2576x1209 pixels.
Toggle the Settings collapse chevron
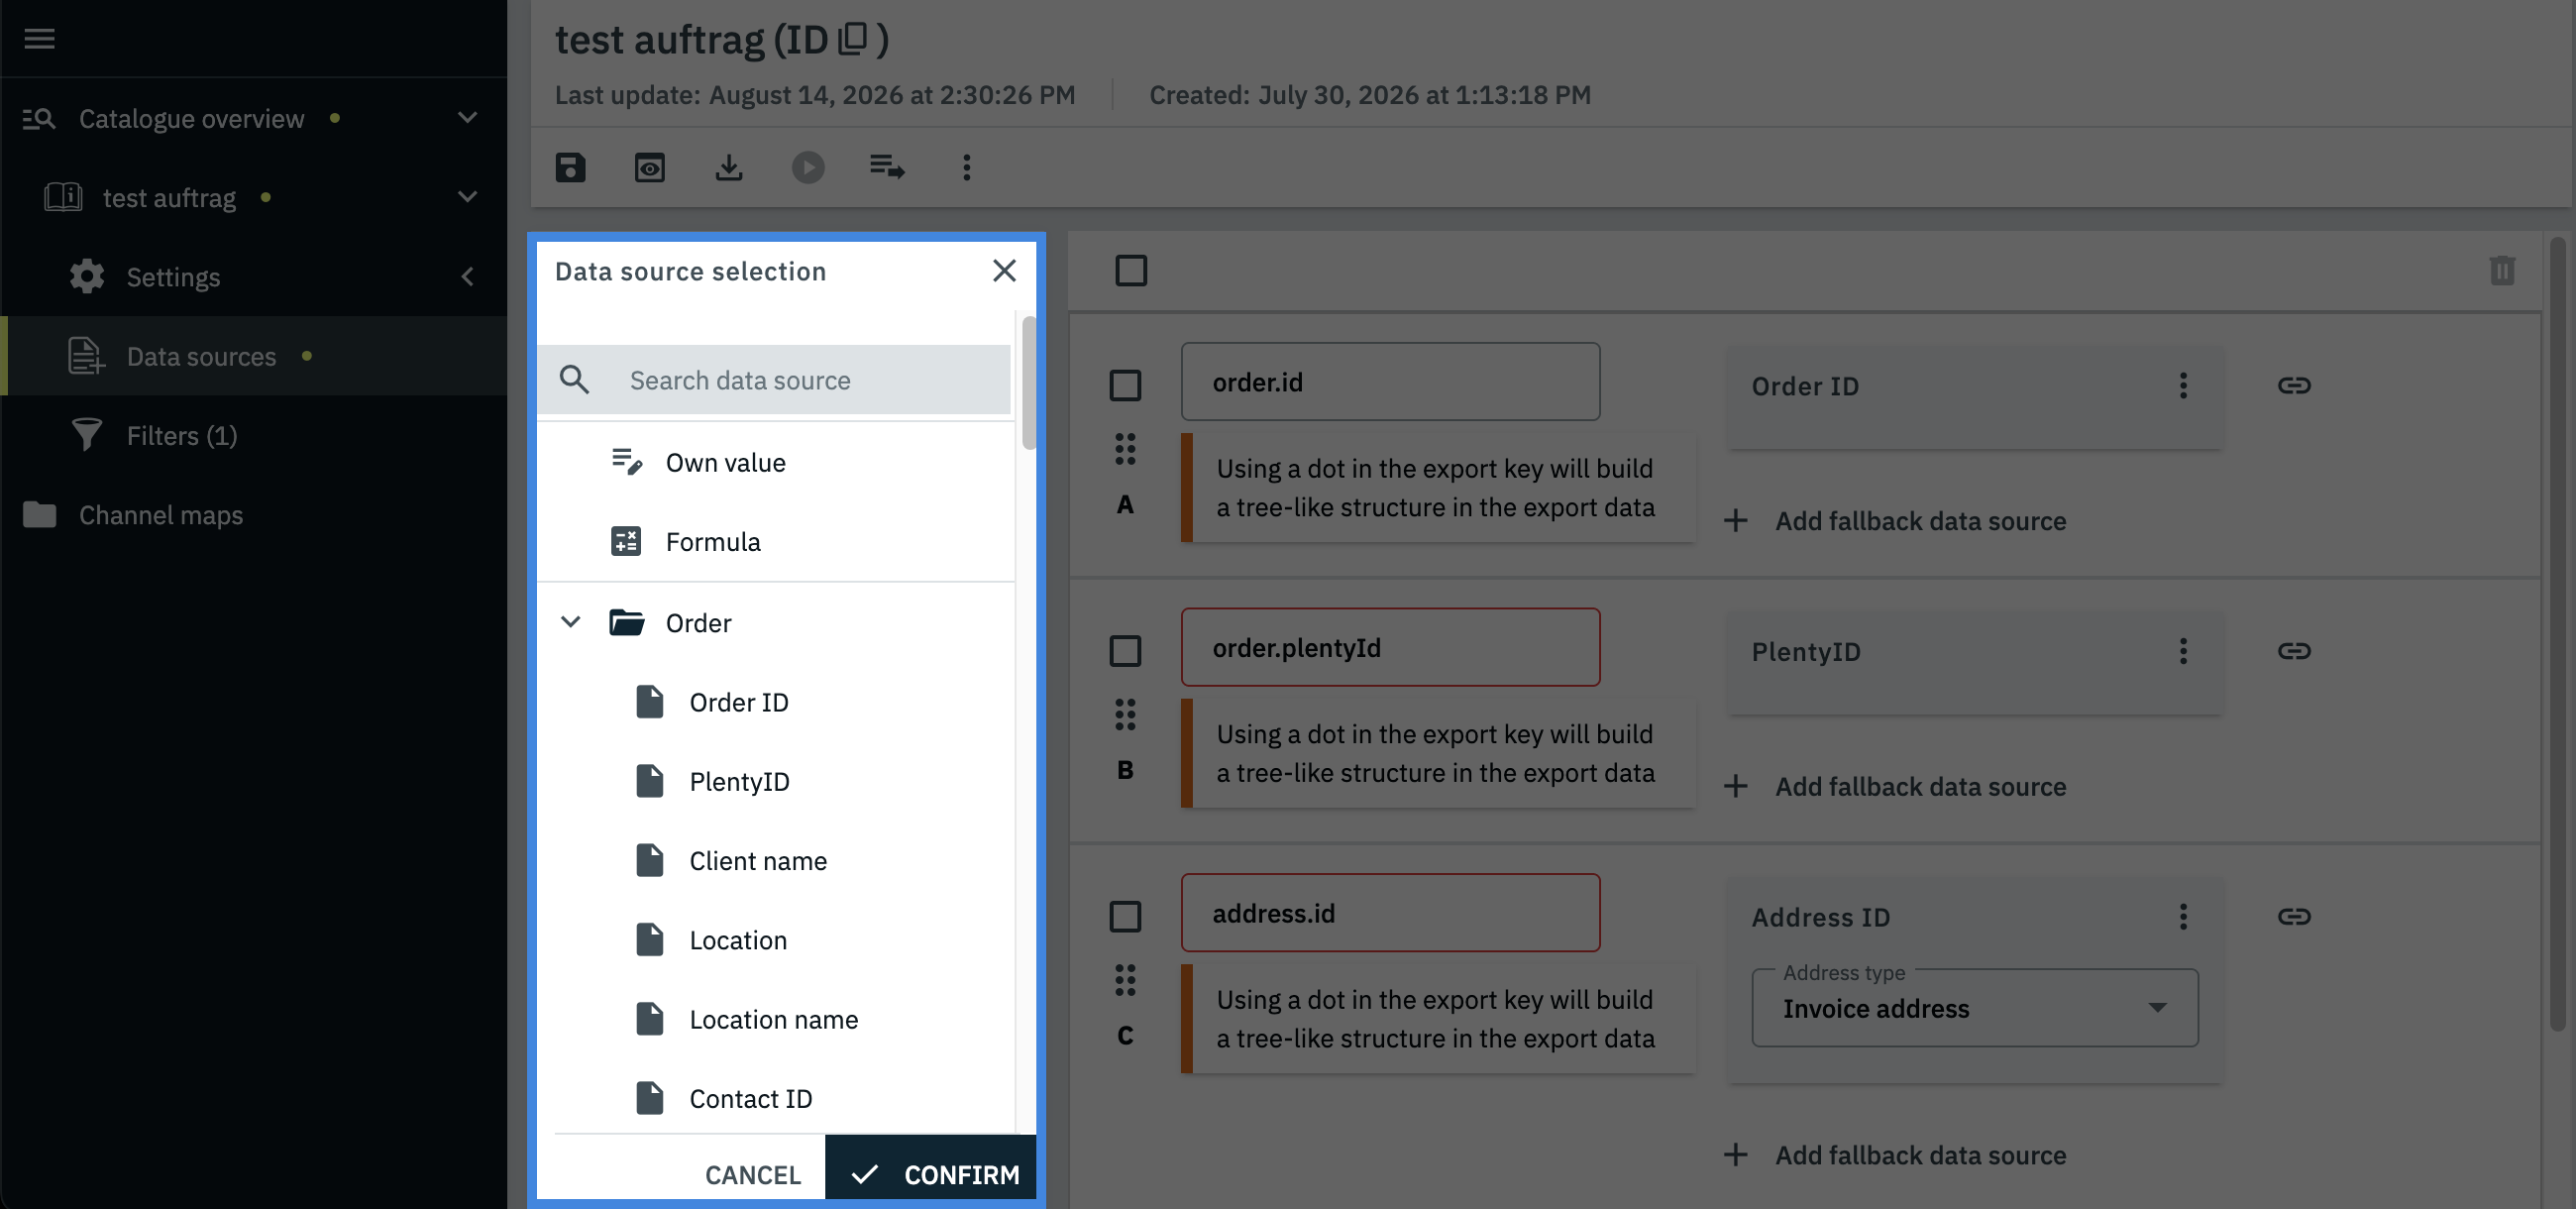[x=467, y=277]
